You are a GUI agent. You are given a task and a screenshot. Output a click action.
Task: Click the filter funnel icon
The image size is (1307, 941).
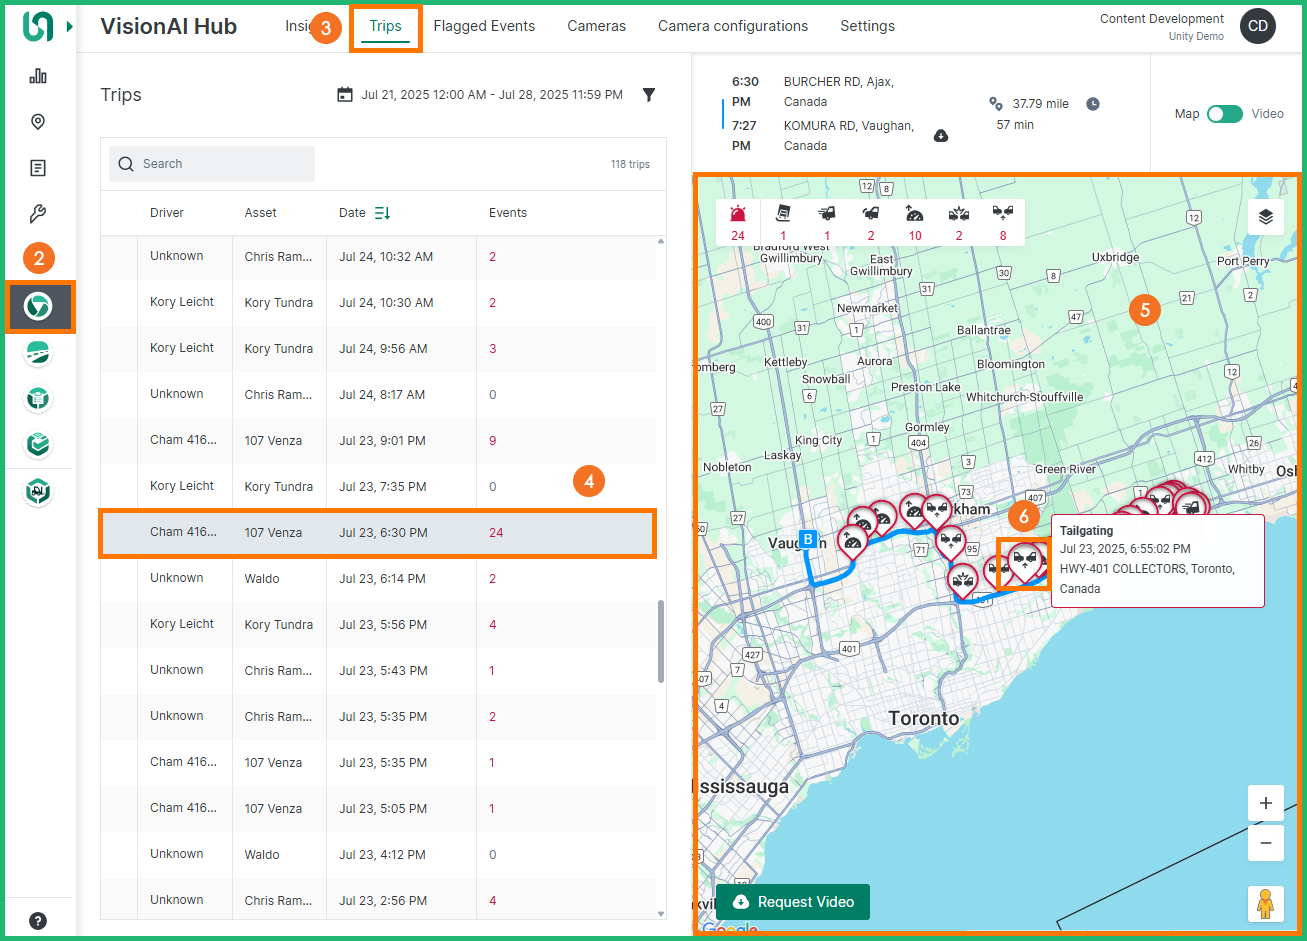[x=649, y=95]
